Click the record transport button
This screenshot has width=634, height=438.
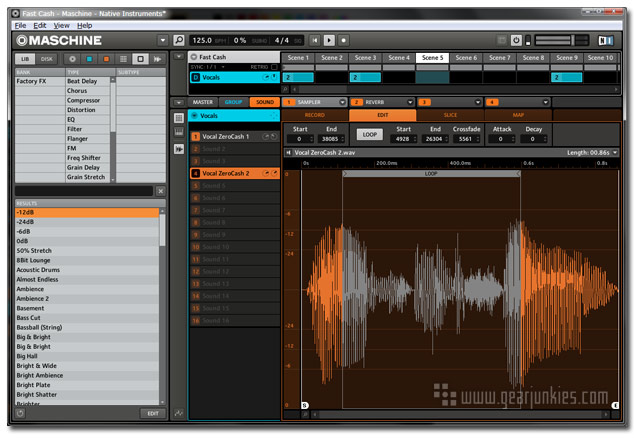tap(343, 40)
